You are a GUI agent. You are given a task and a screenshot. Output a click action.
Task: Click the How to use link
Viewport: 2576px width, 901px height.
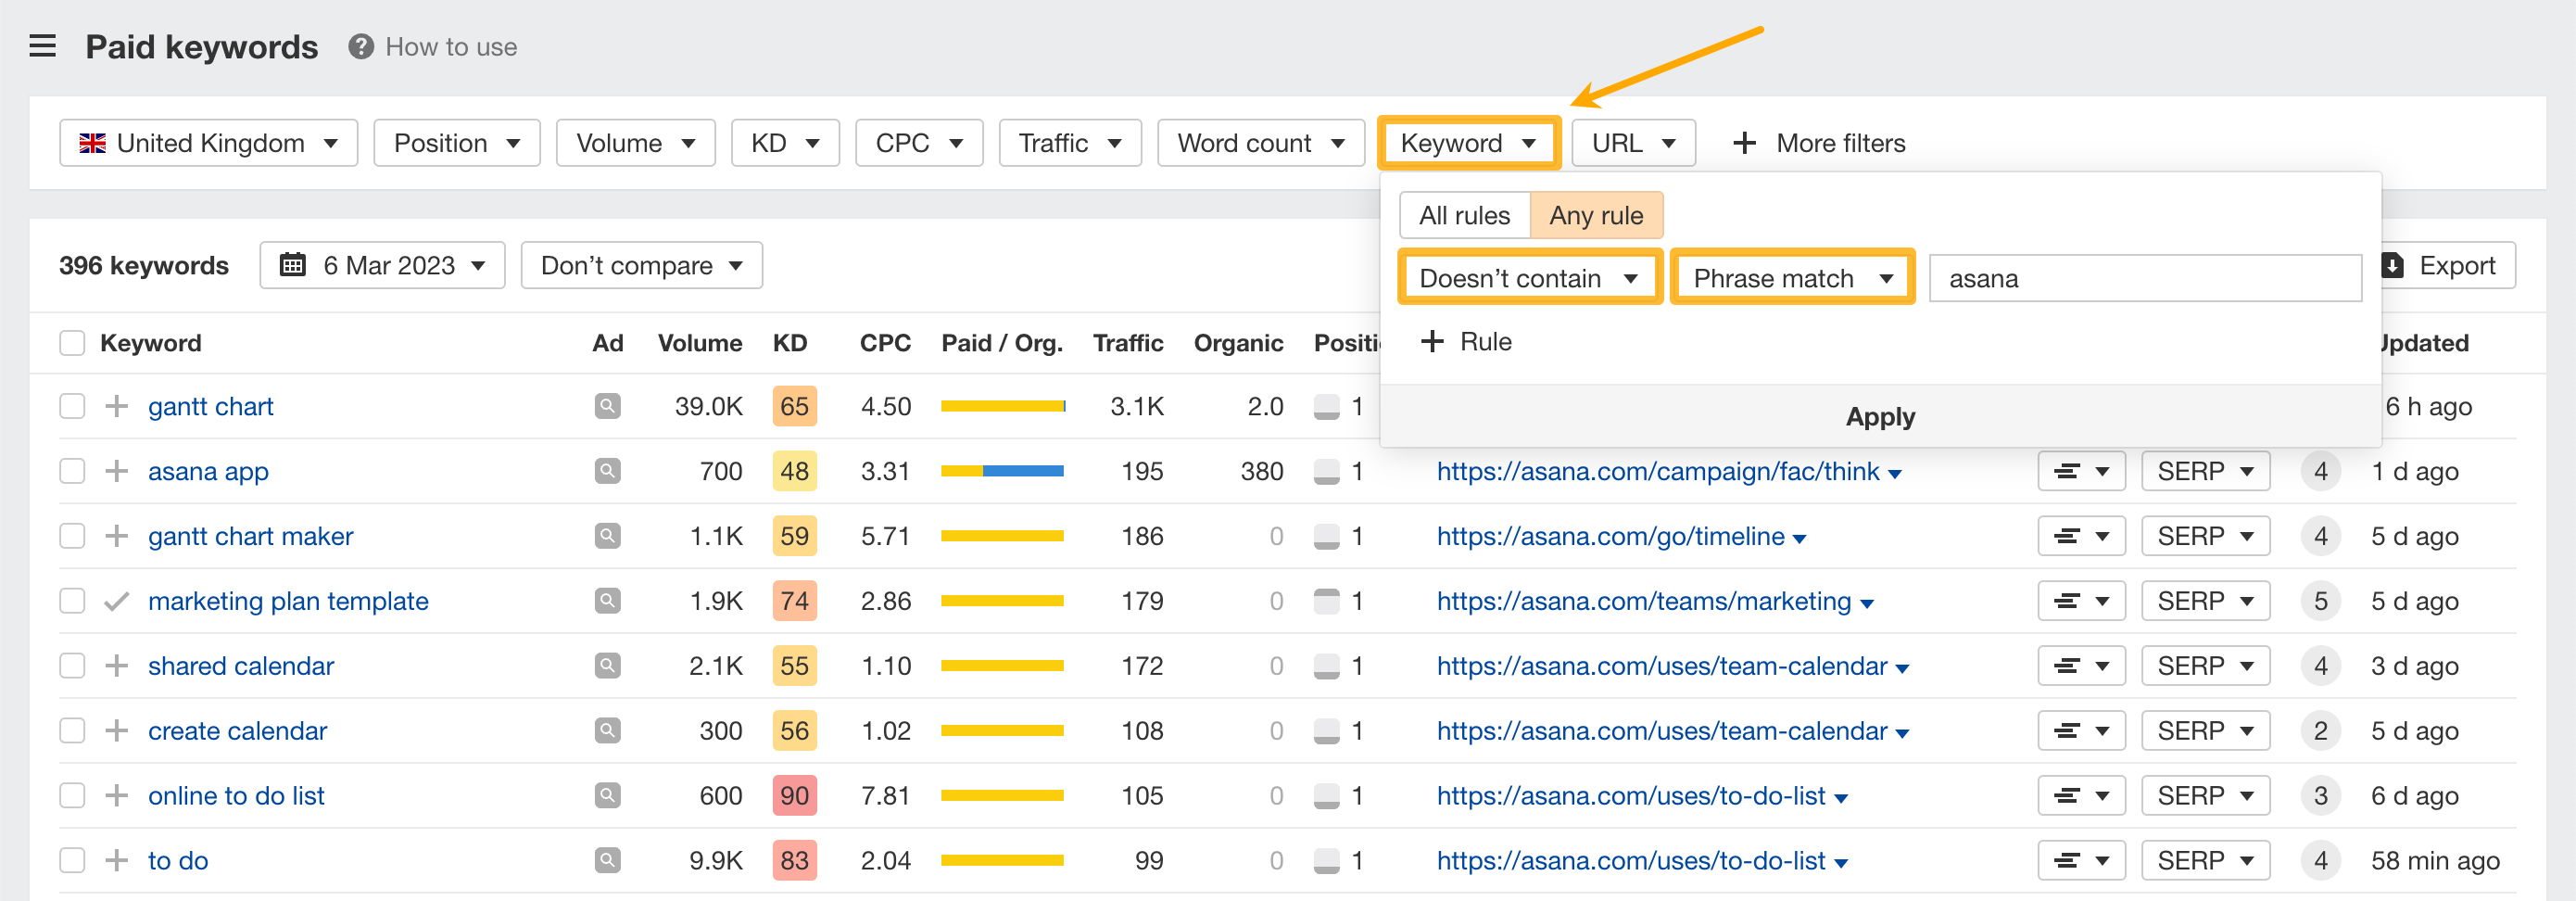point(451,47)
